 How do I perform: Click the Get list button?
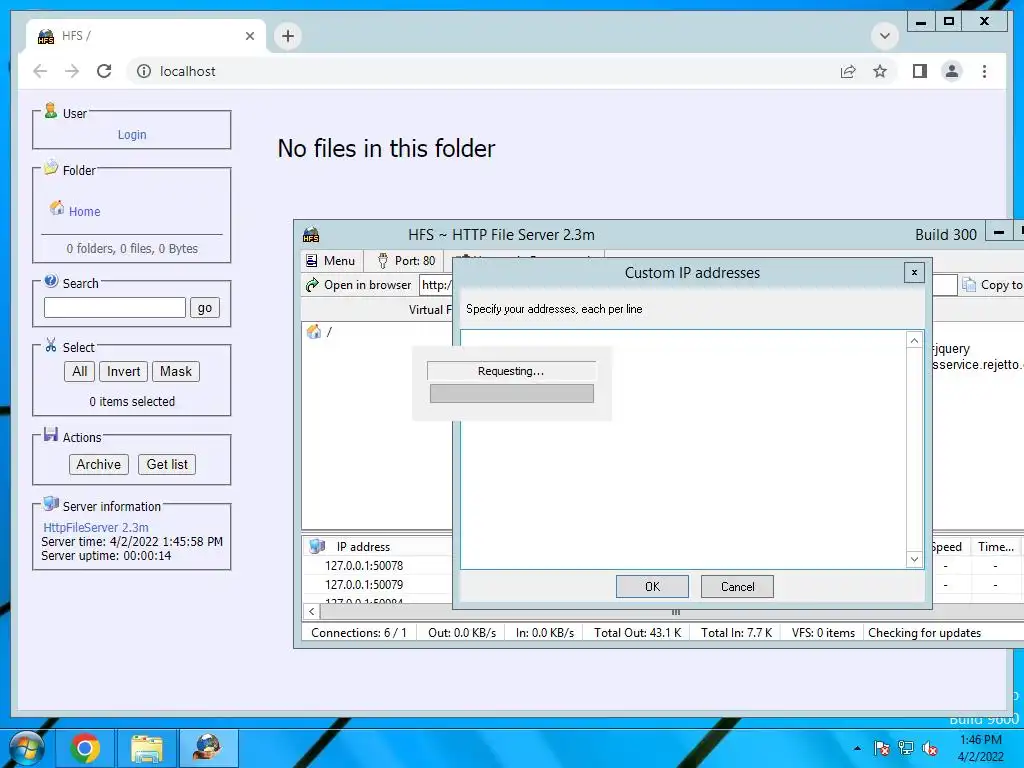(x=167, y=464)
